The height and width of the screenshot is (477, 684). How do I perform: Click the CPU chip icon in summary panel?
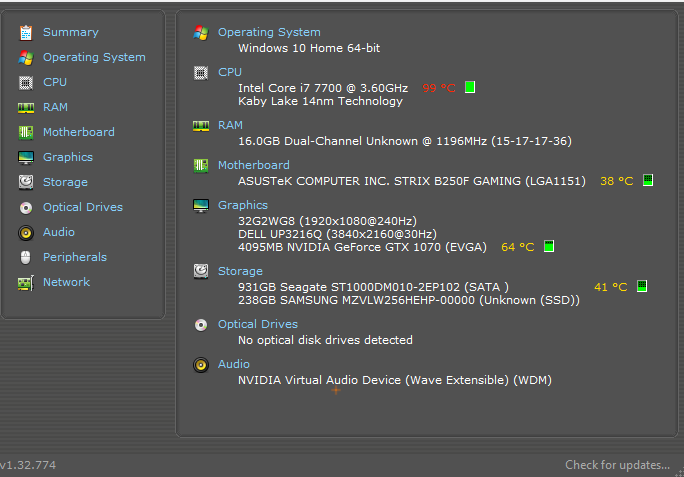point(201,73)
